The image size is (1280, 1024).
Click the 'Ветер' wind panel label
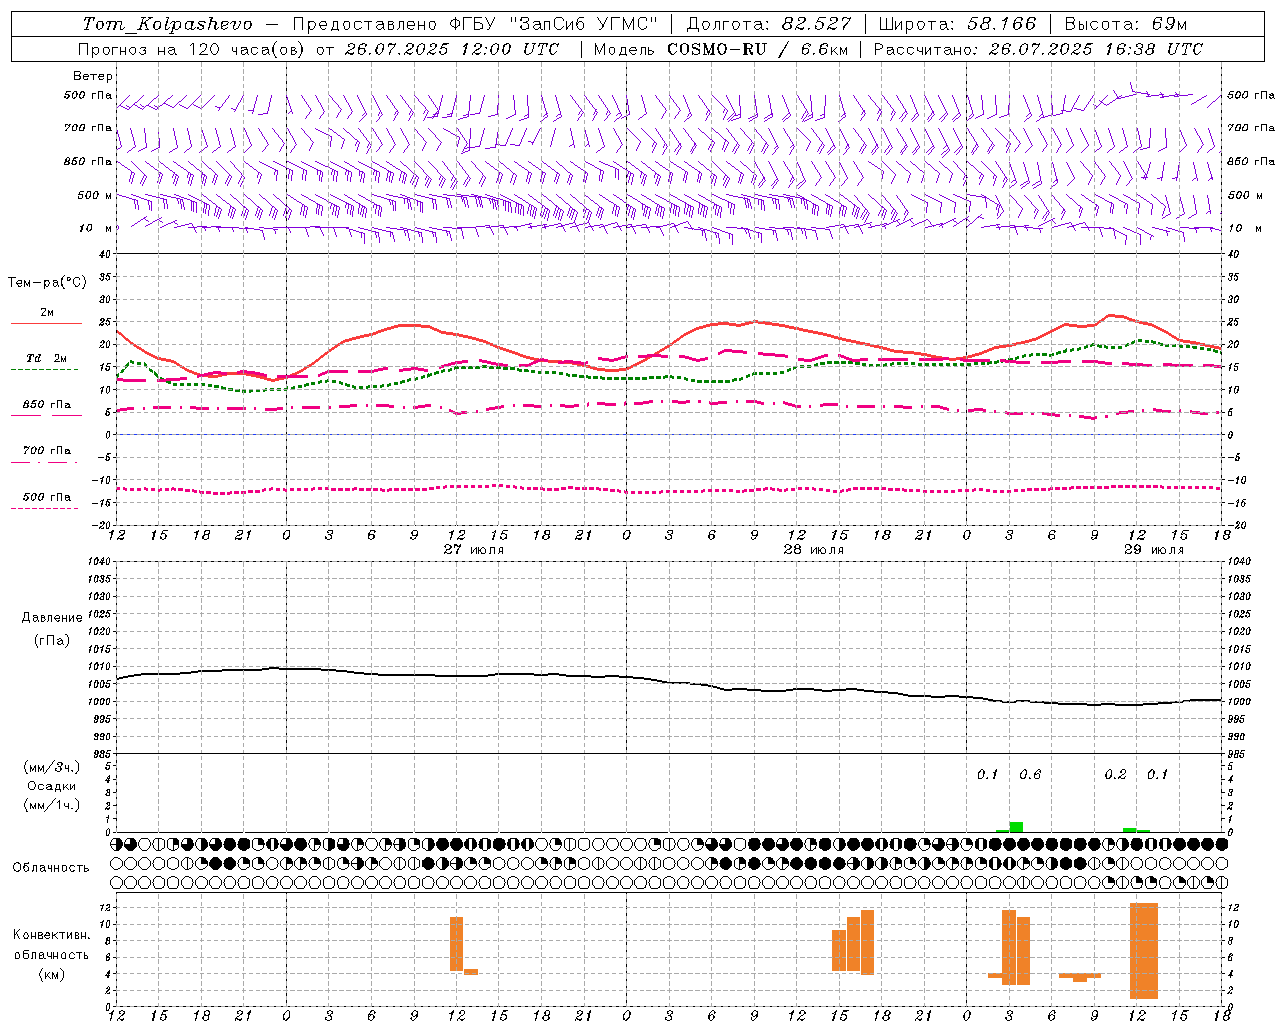pos(93,76)
